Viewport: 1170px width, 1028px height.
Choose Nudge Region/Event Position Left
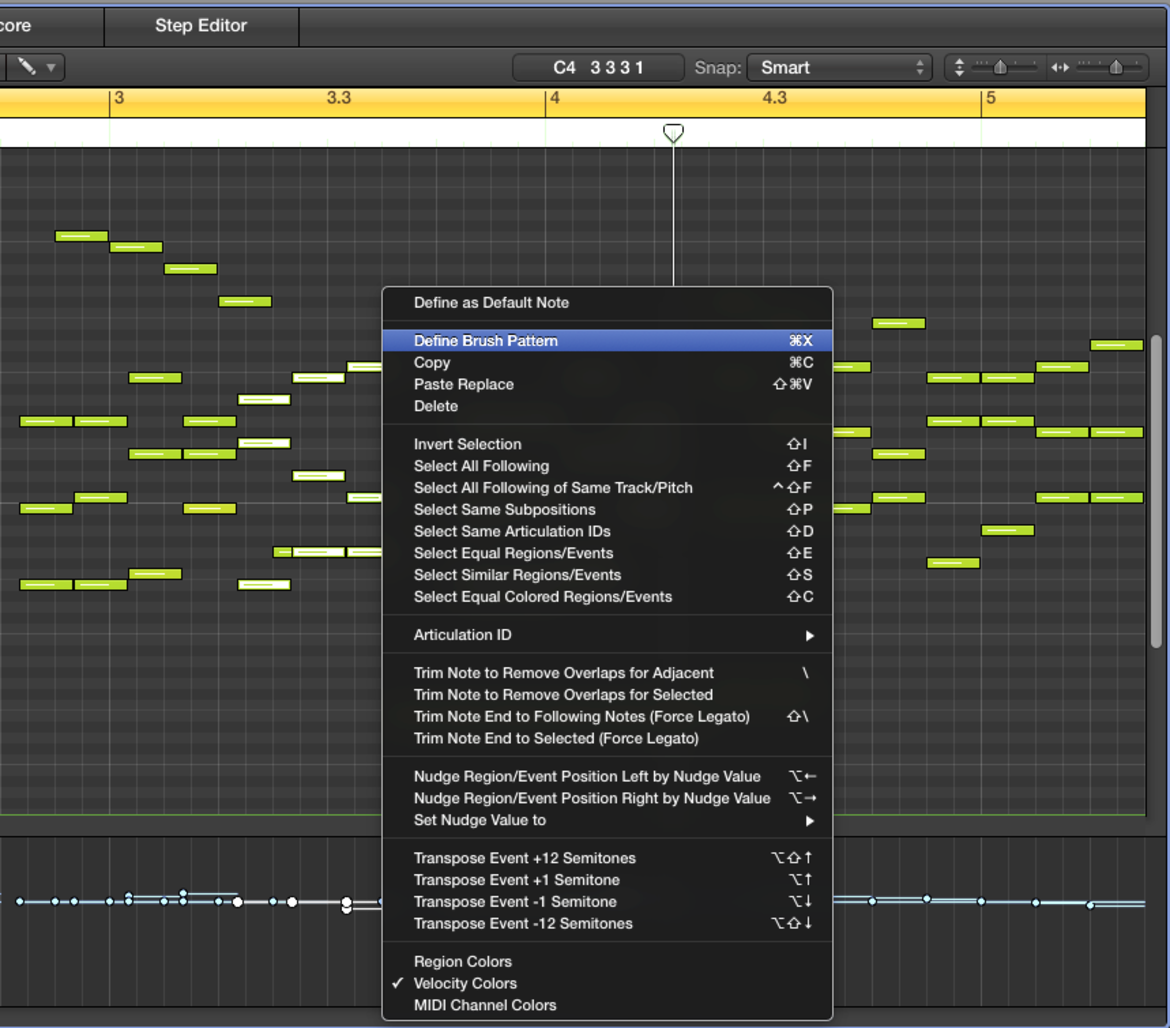(607, 777)
